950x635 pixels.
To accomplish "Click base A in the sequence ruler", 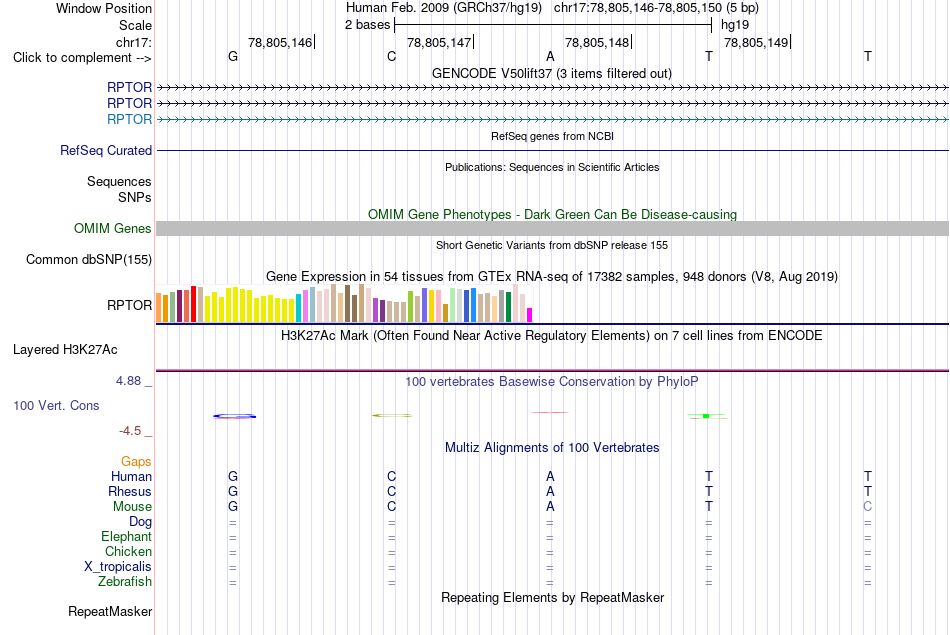I will click(x=550, y=56).
